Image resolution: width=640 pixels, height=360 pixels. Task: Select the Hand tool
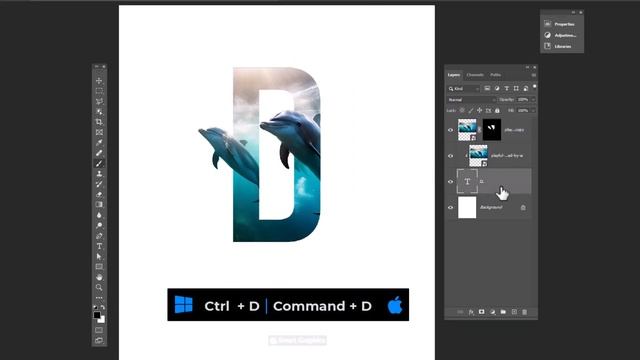pyautogui.click(x=99, y=277)
